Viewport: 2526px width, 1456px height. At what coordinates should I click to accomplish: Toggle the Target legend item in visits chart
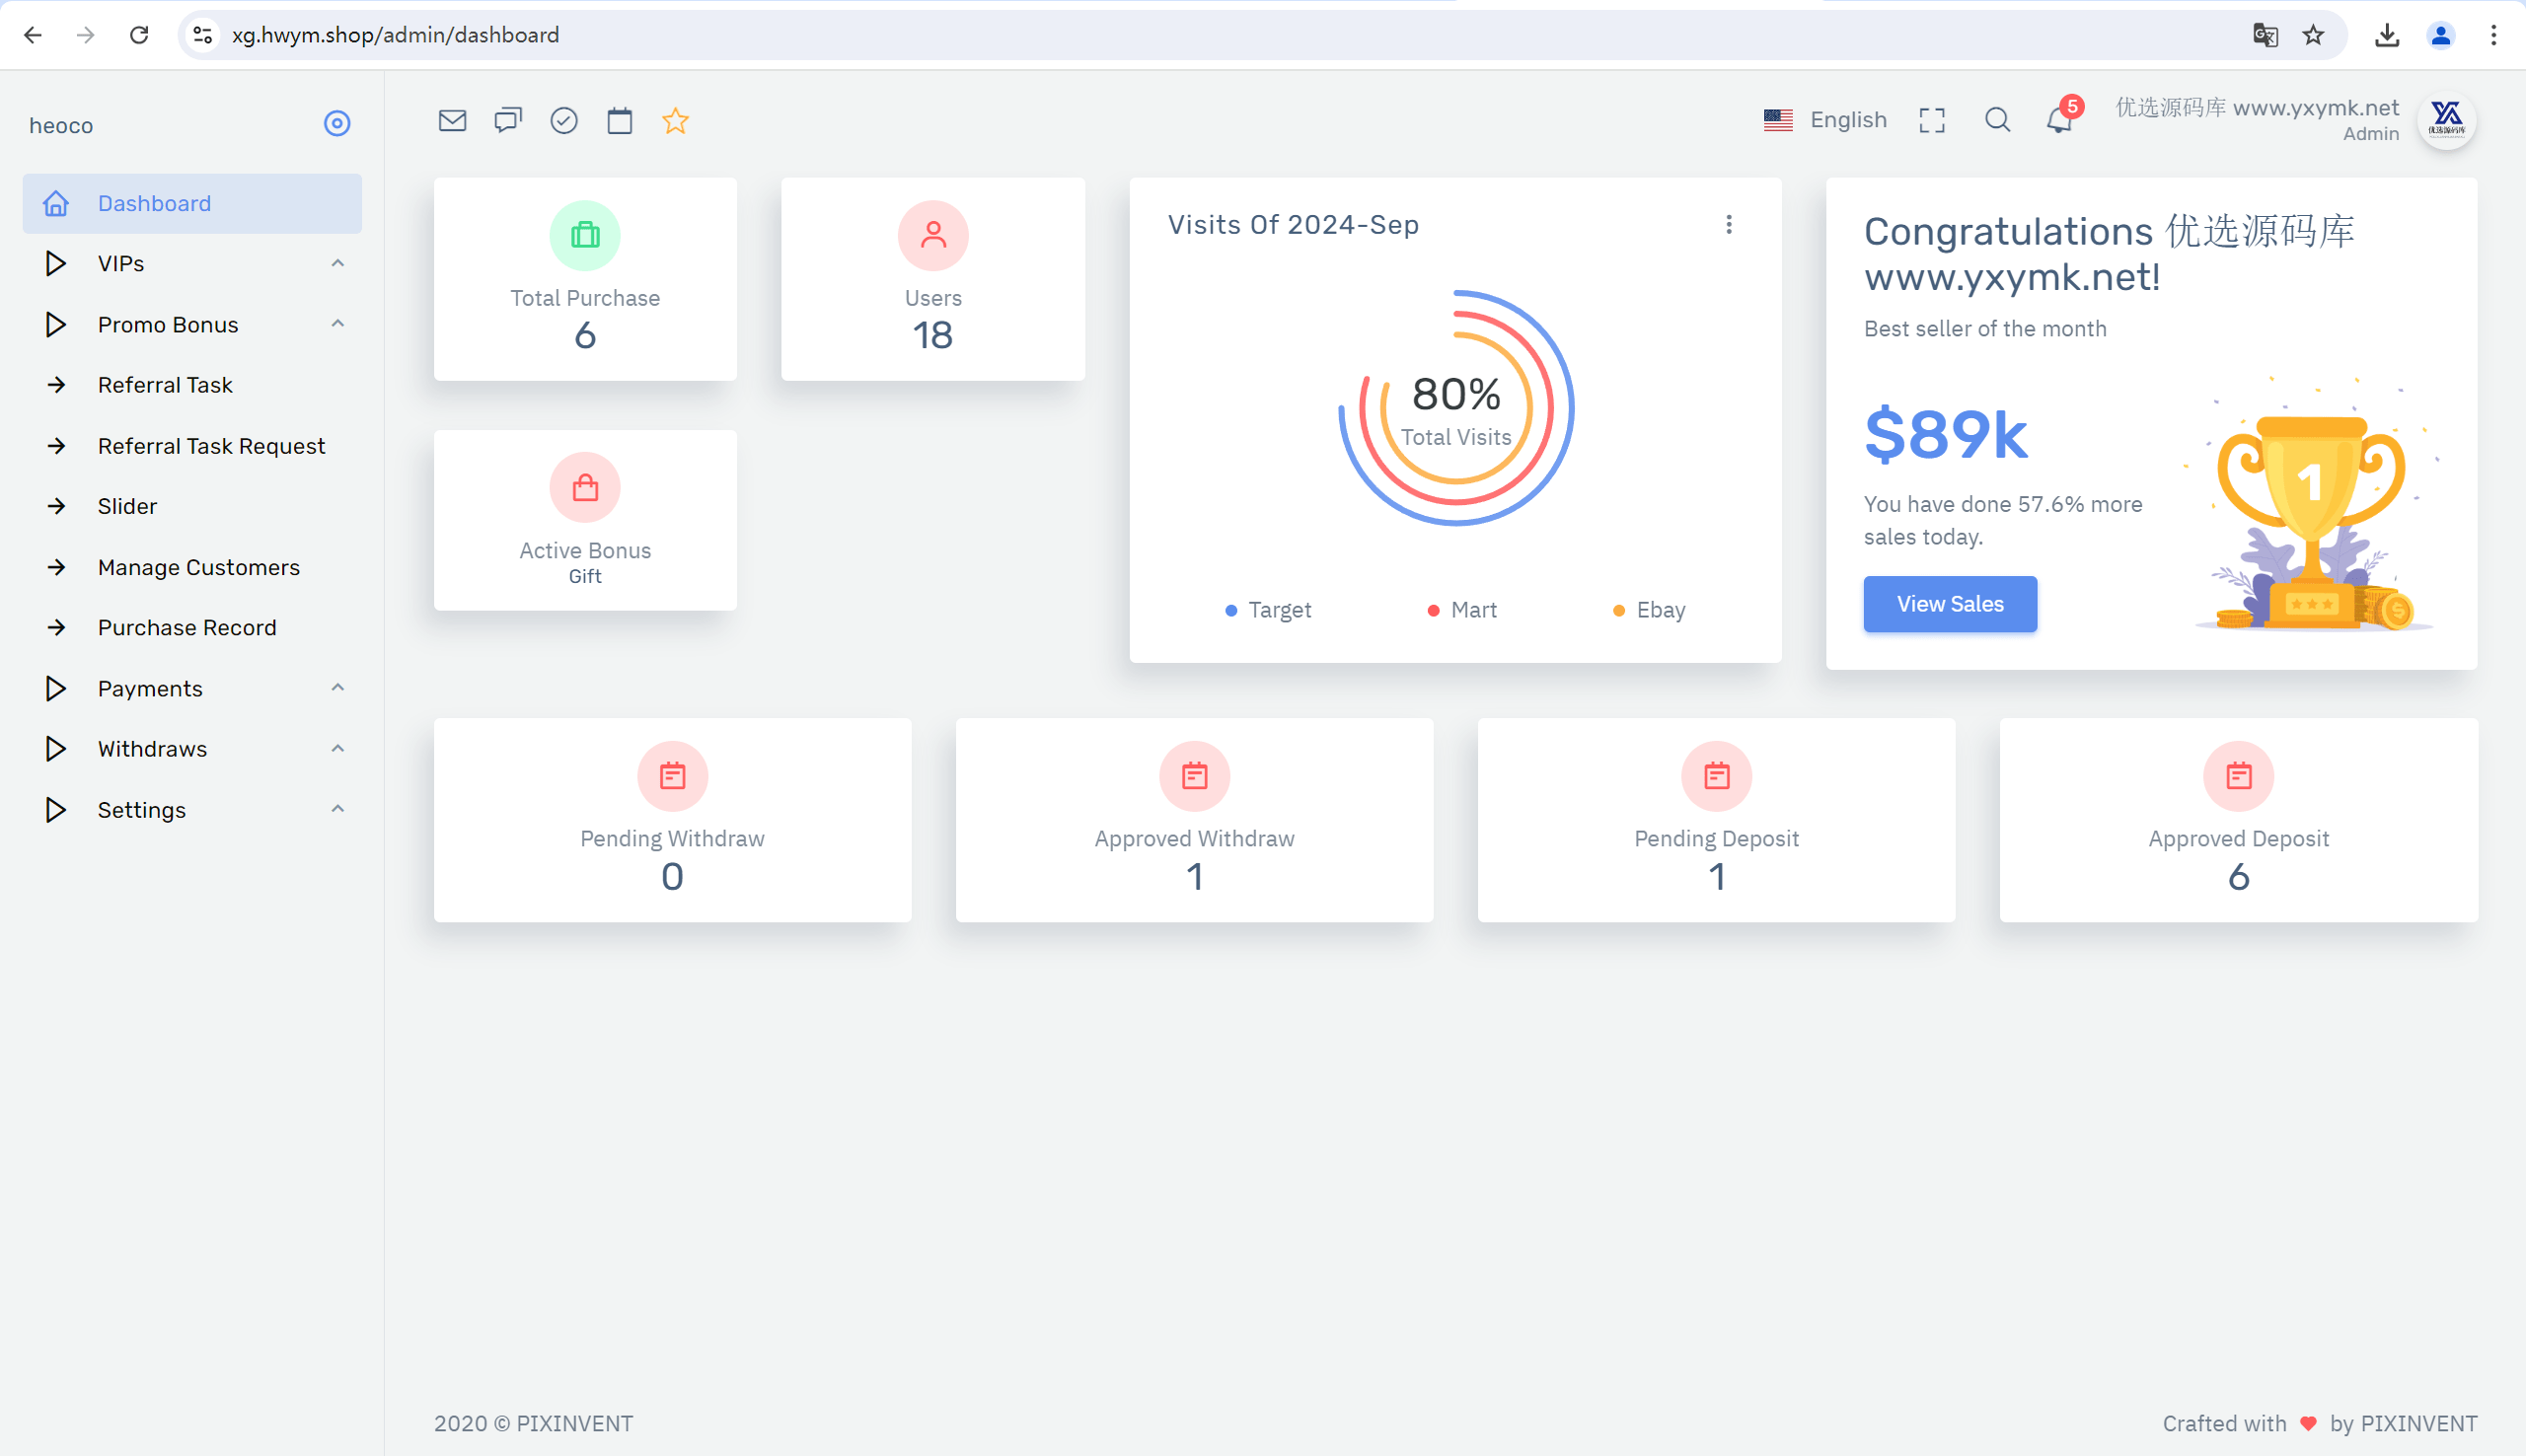tap(1268, 610)
